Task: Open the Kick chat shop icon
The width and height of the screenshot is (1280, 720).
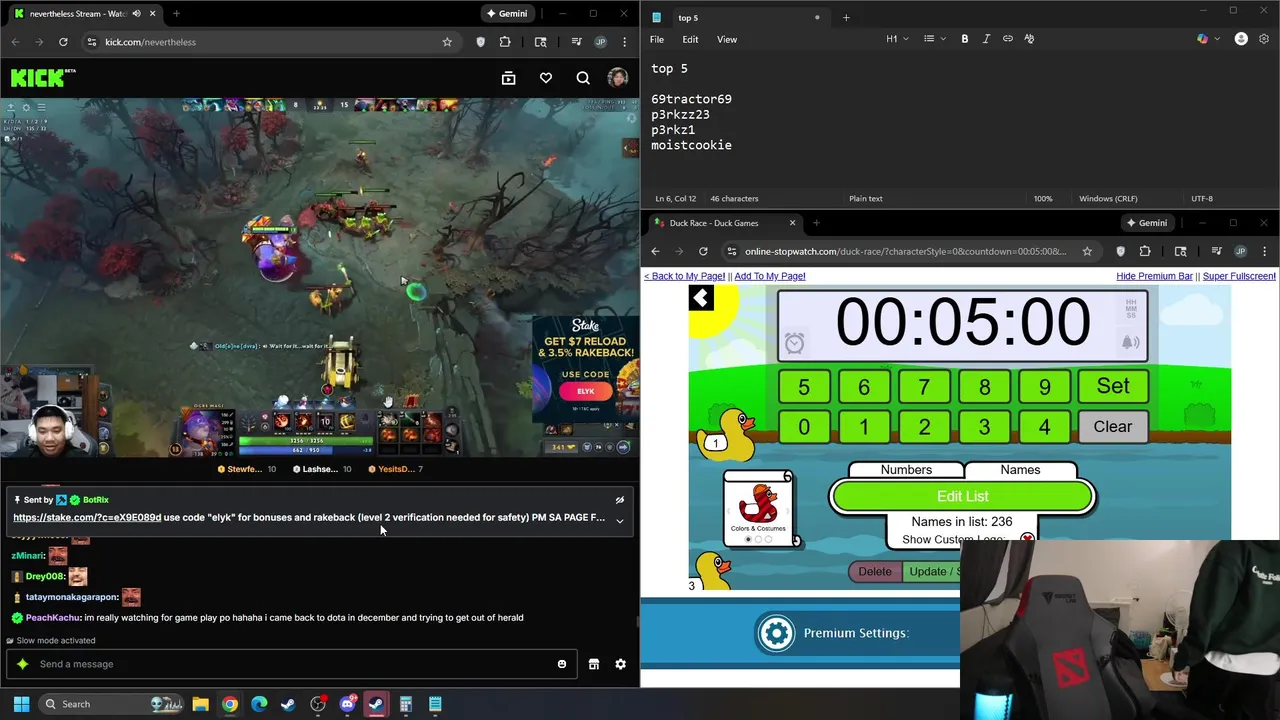Action: click(x=594, y=664)
